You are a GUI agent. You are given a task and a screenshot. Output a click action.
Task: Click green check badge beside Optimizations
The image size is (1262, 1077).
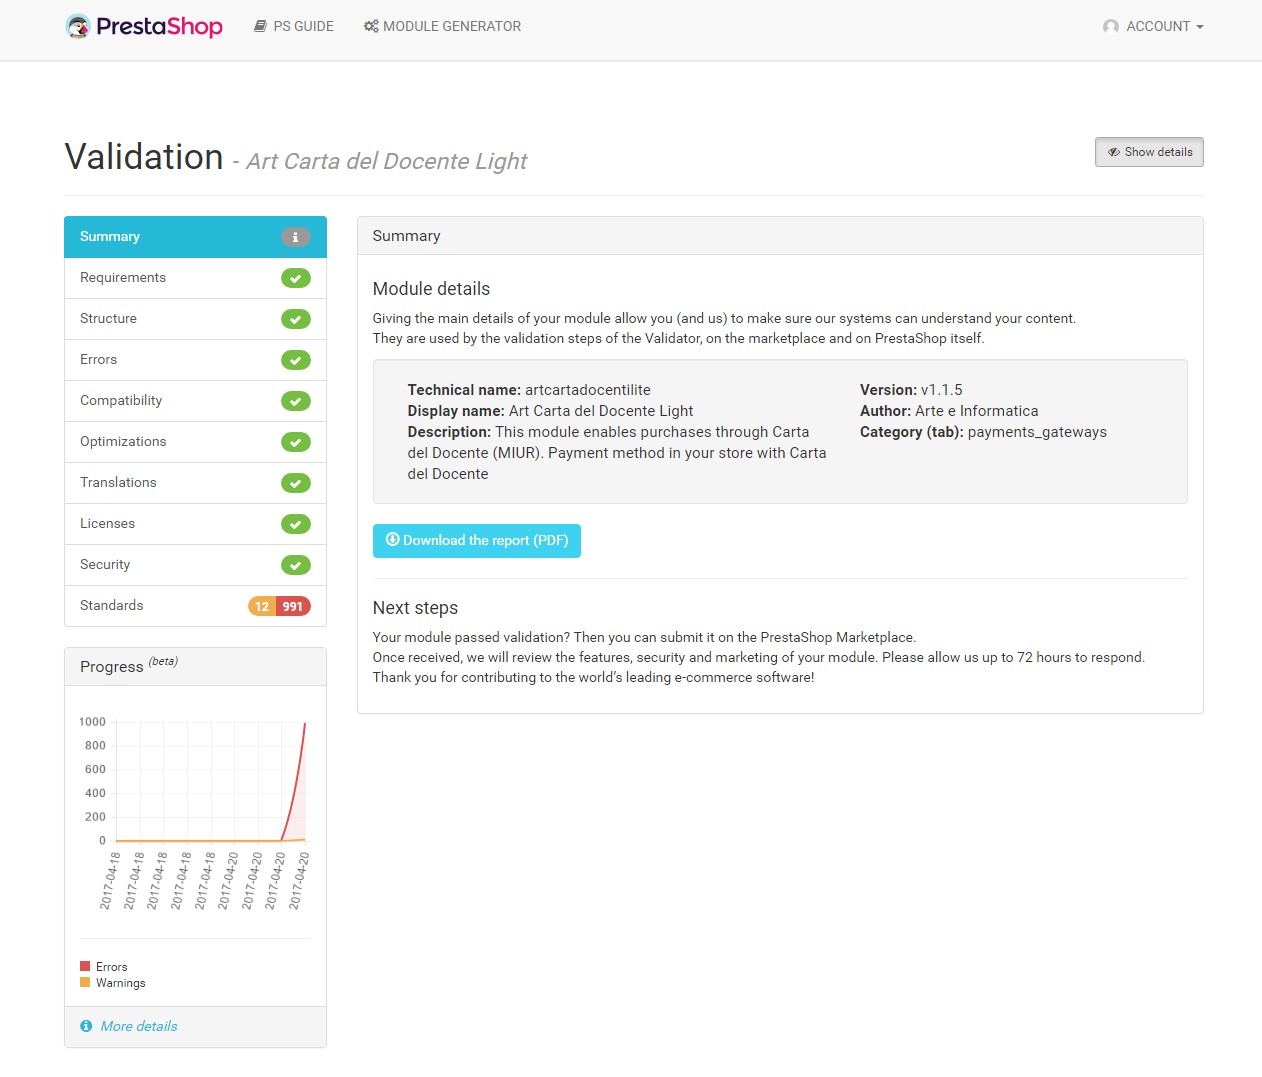296,442
